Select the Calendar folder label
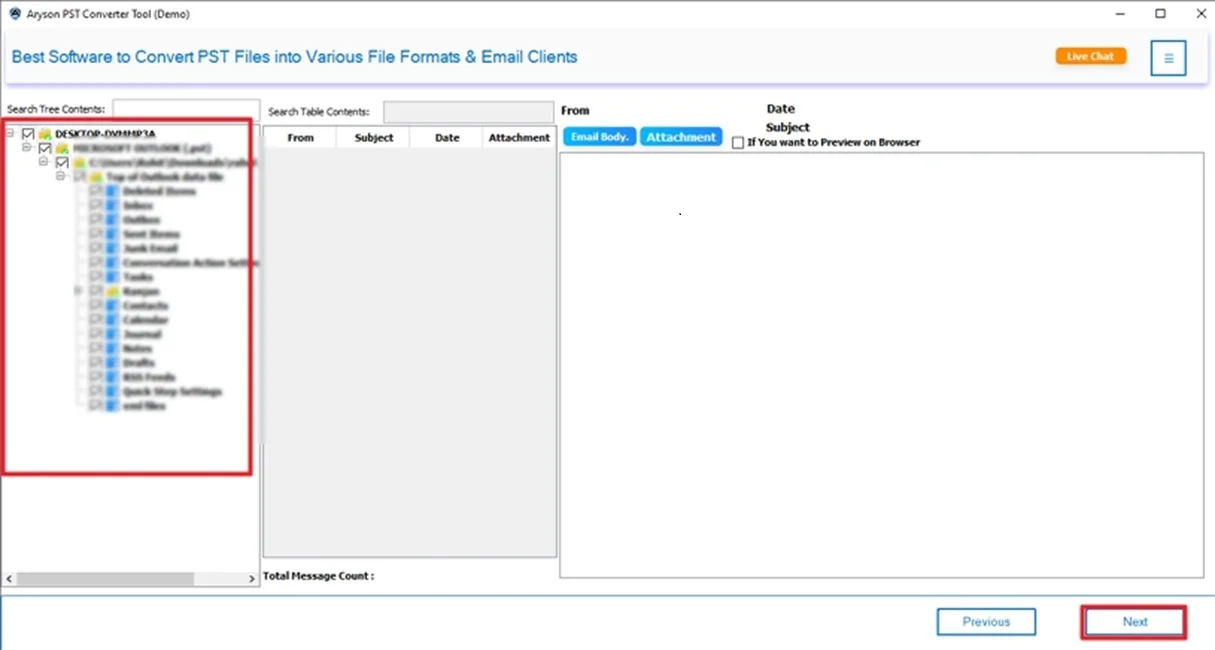1215x650 pixels. pyautogui.click(x=145, y=320)
